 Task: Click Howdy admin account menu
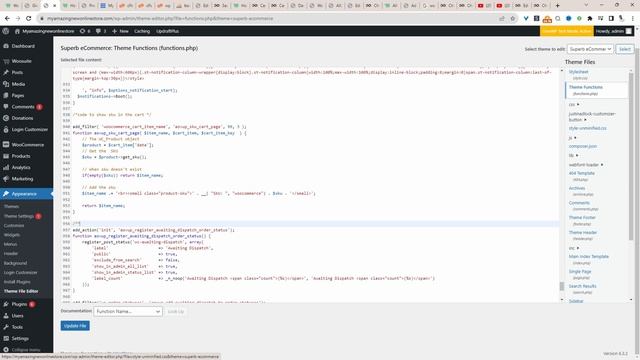click(613, 31)
